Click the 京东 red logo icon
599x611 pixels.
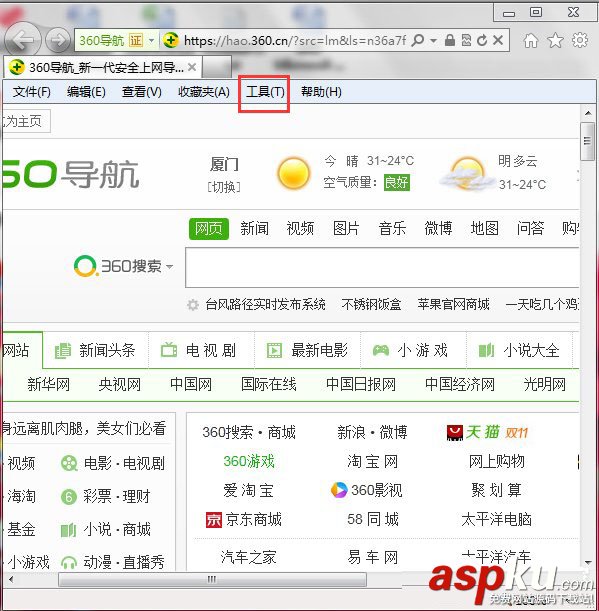click(x=214, y=519)
